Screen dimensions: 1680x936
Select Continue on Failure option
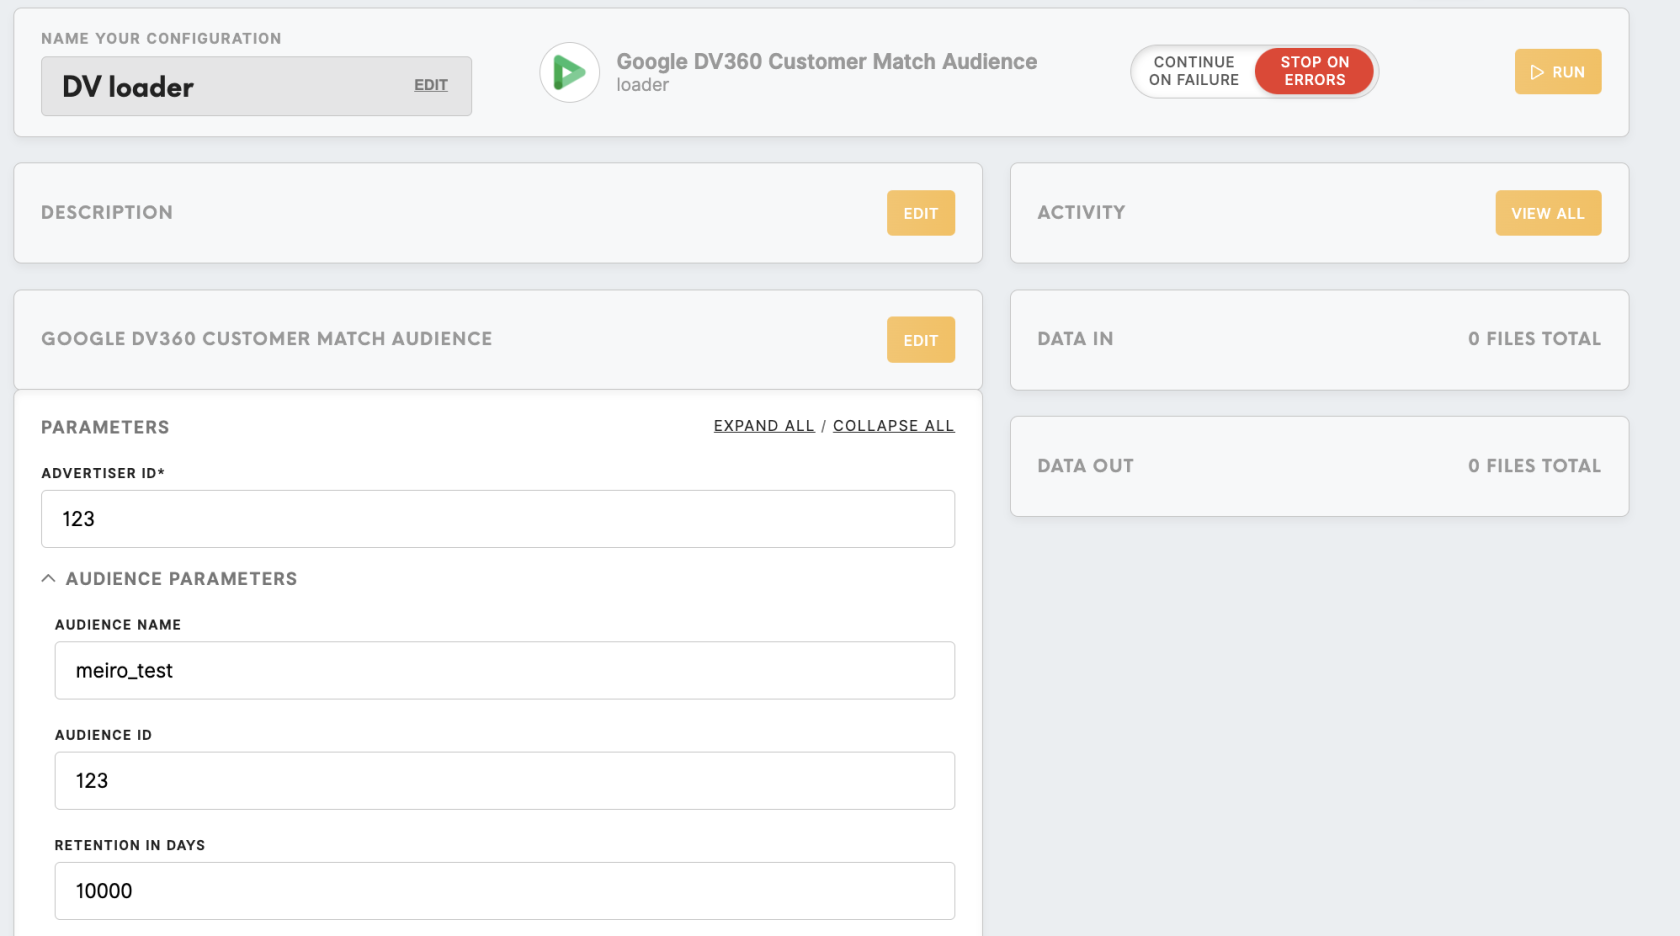tap(1194, 71)
